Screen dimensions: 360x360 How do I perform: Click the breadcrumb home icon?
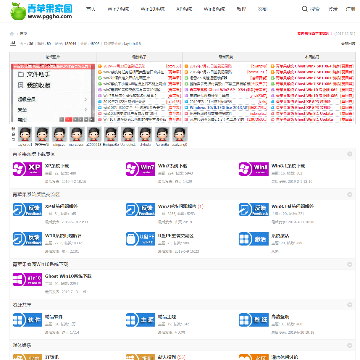(x=12, y=34)
